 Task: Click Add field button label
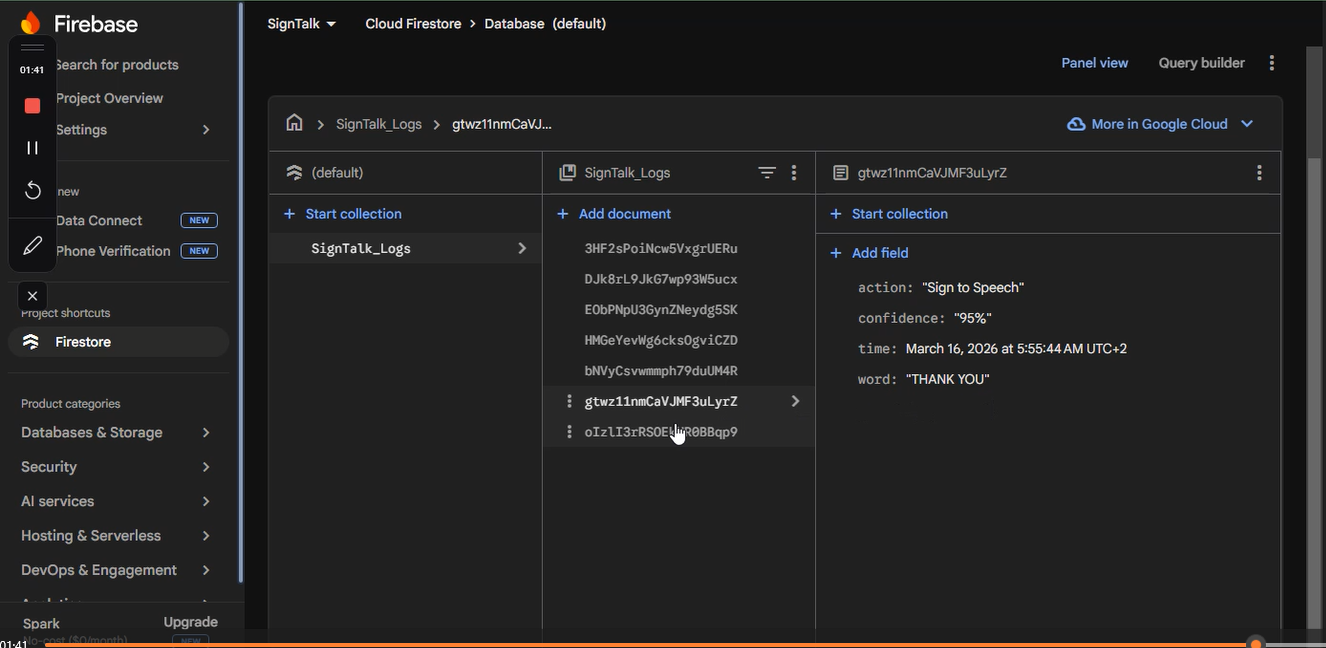[x=880, y=253]
